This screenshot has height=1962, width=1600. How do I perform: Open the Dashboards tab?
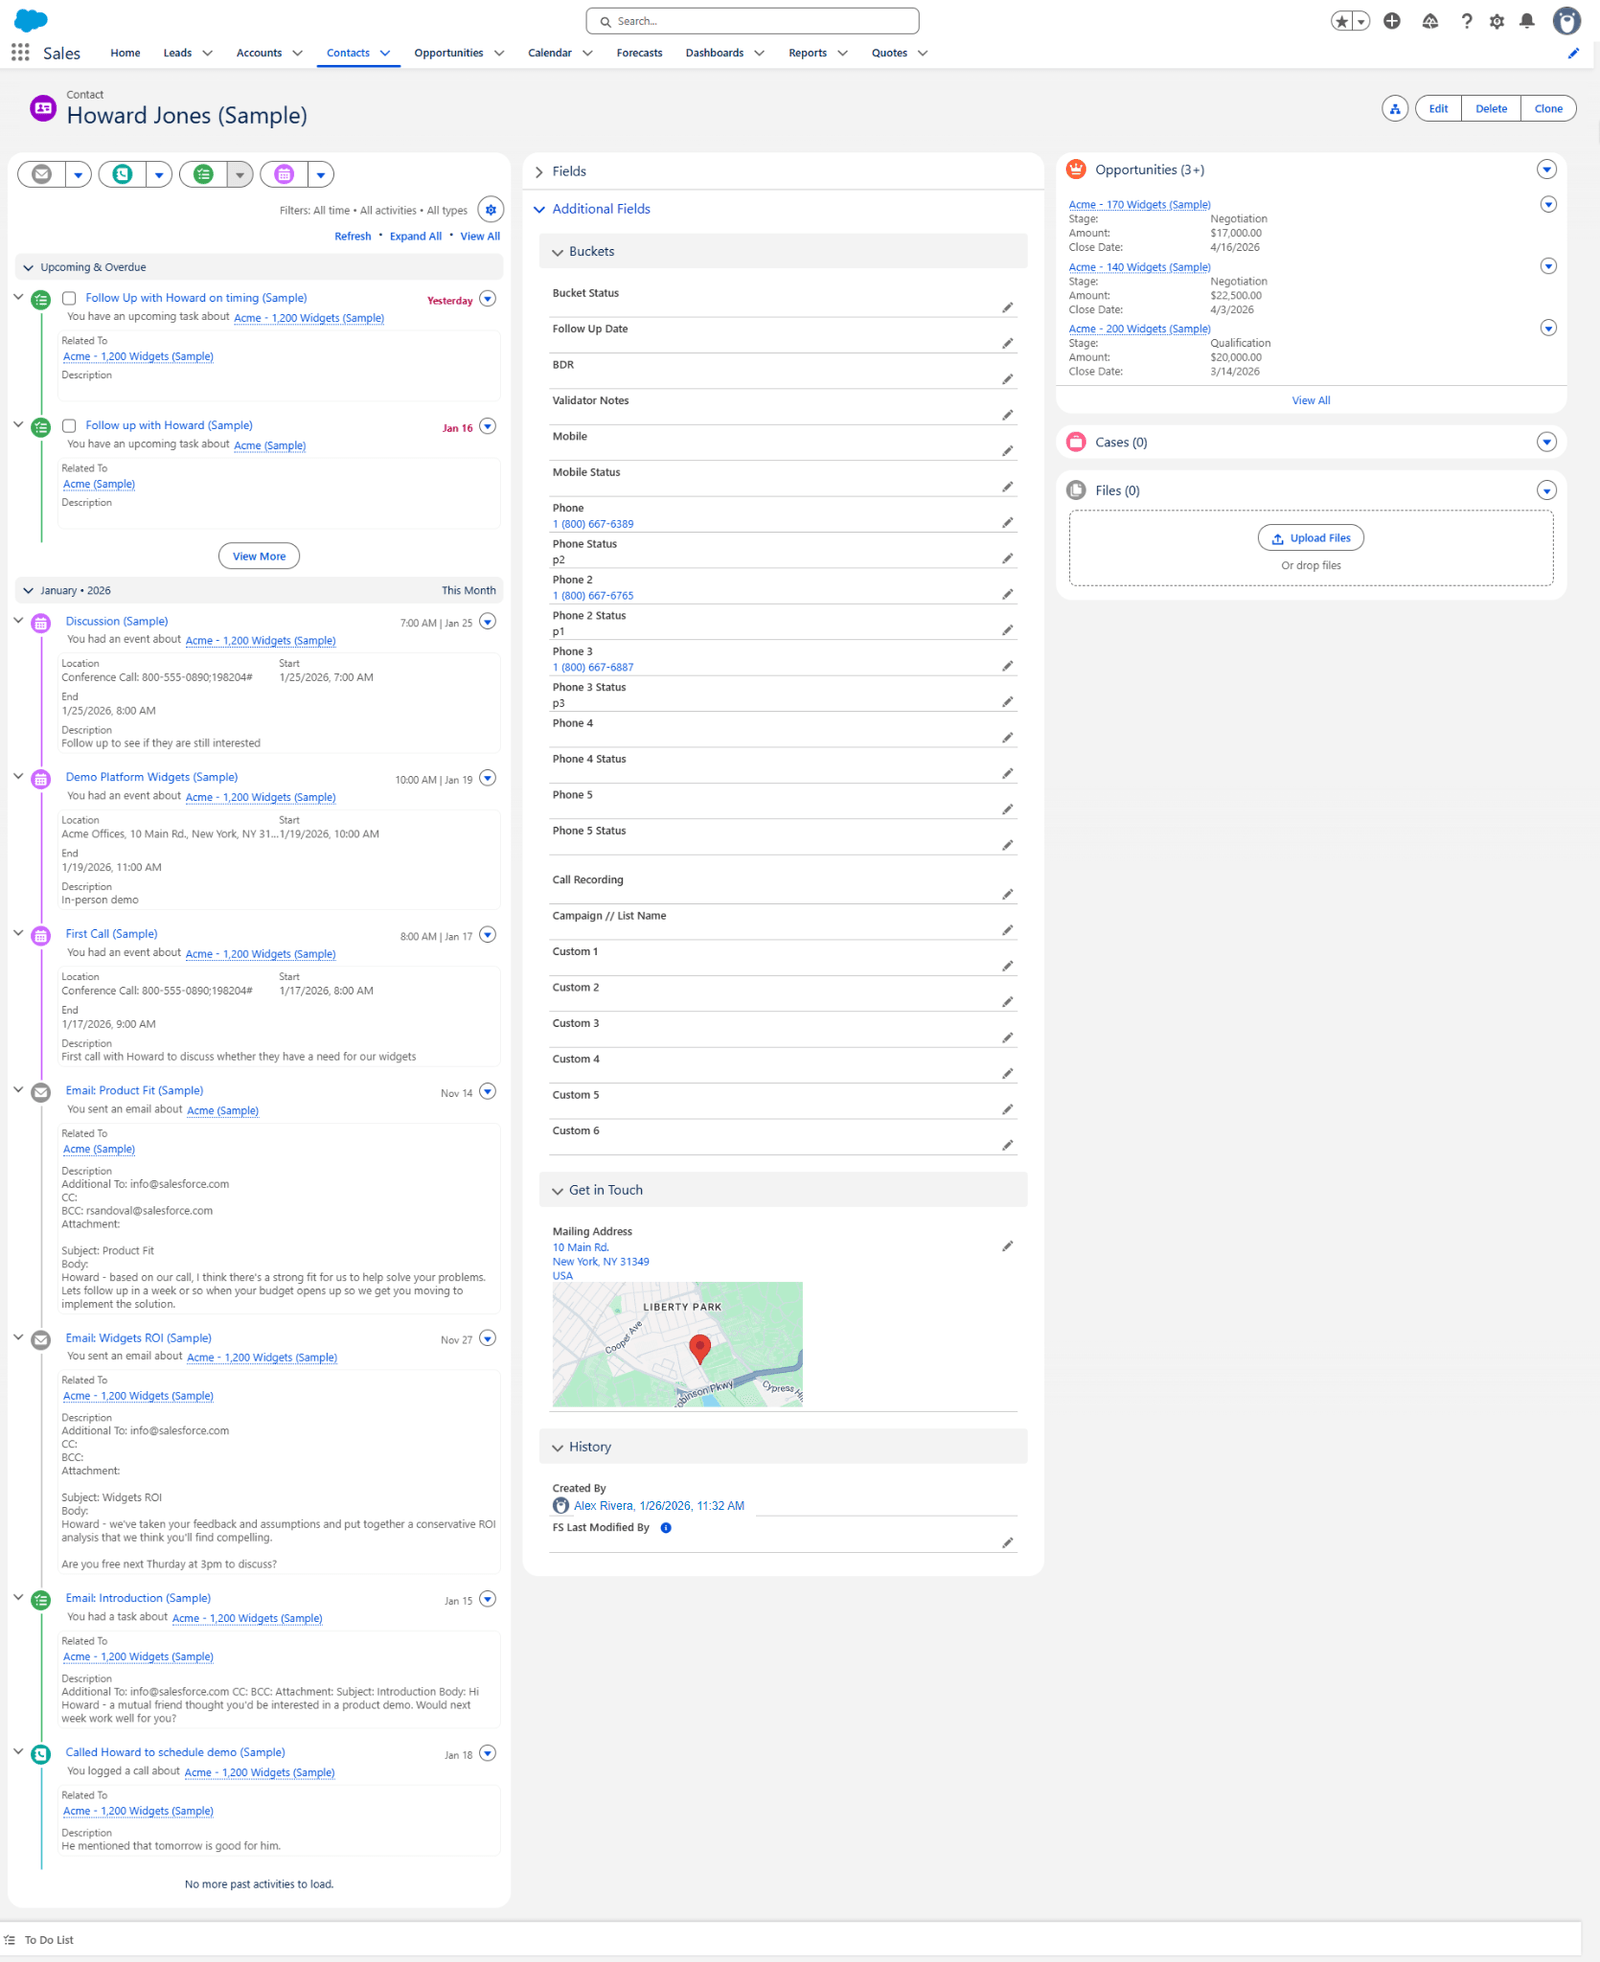pyautogui.click(x=714, y=53)
